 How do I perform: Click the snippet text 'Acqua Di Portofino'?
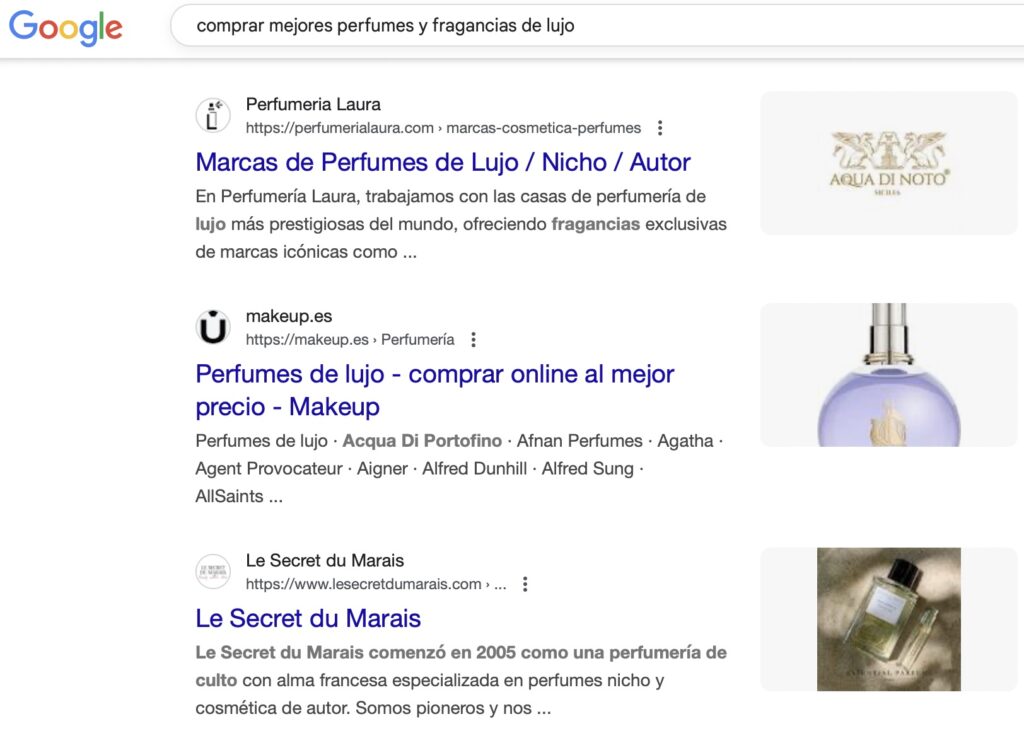422,441
